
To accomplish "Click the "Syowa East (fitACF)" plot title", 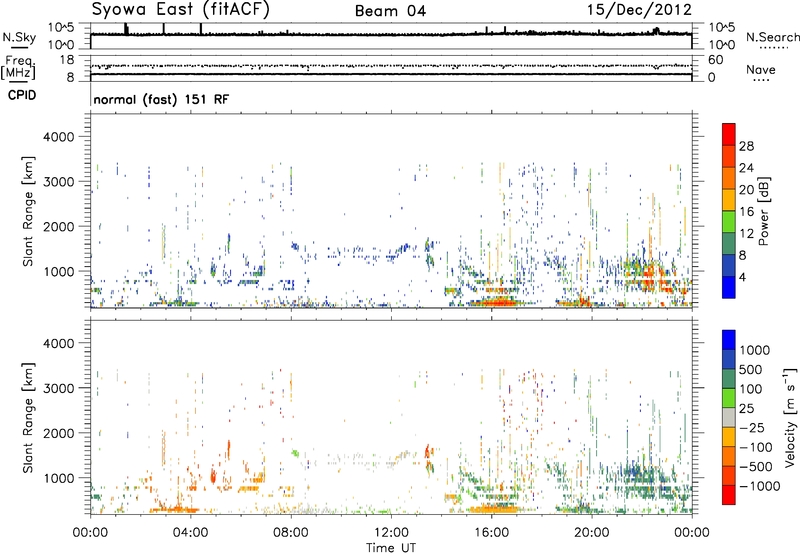I will 181,9.
